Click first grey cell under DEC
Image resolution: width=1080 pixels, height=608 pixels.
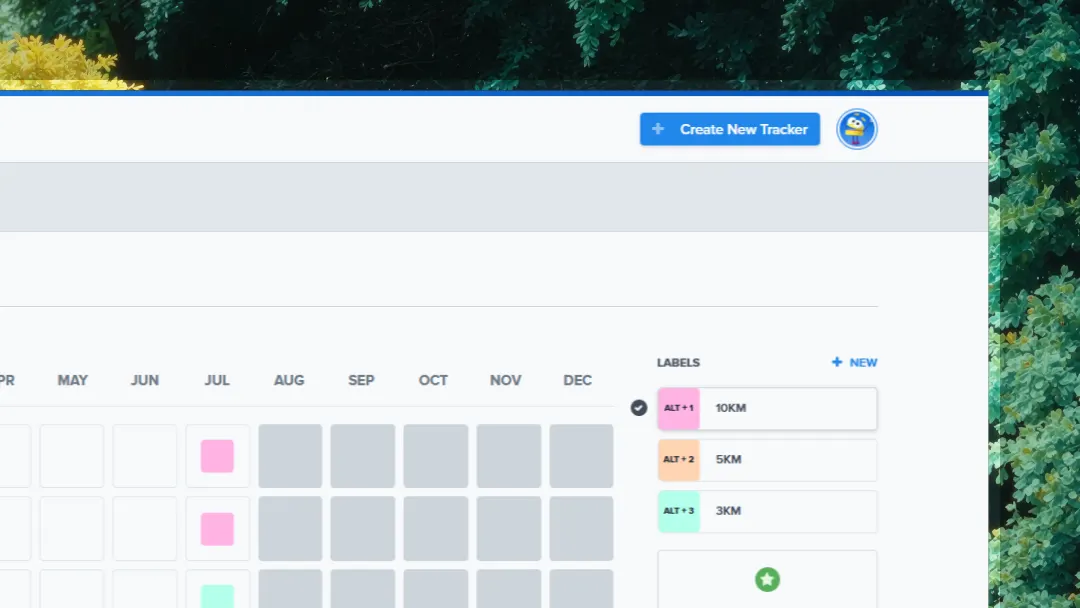point(581,456)
